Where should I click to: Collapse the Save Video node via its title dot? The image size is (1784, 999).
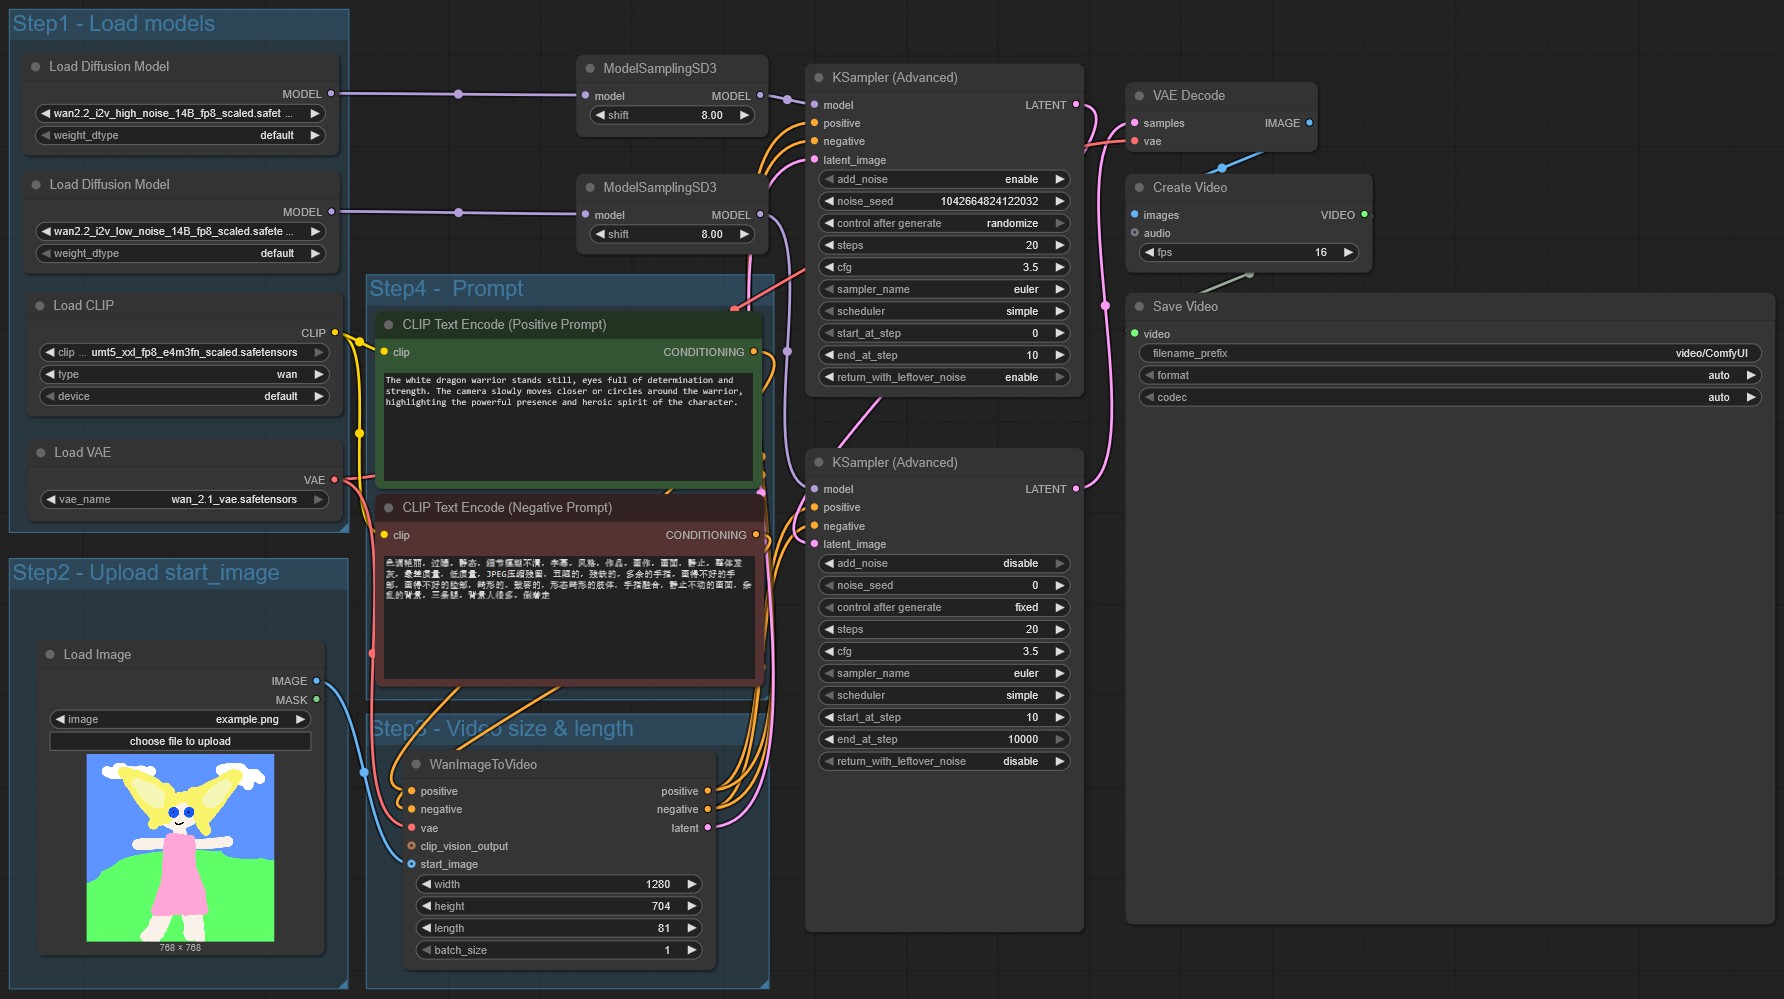(x=1139, y=307)
